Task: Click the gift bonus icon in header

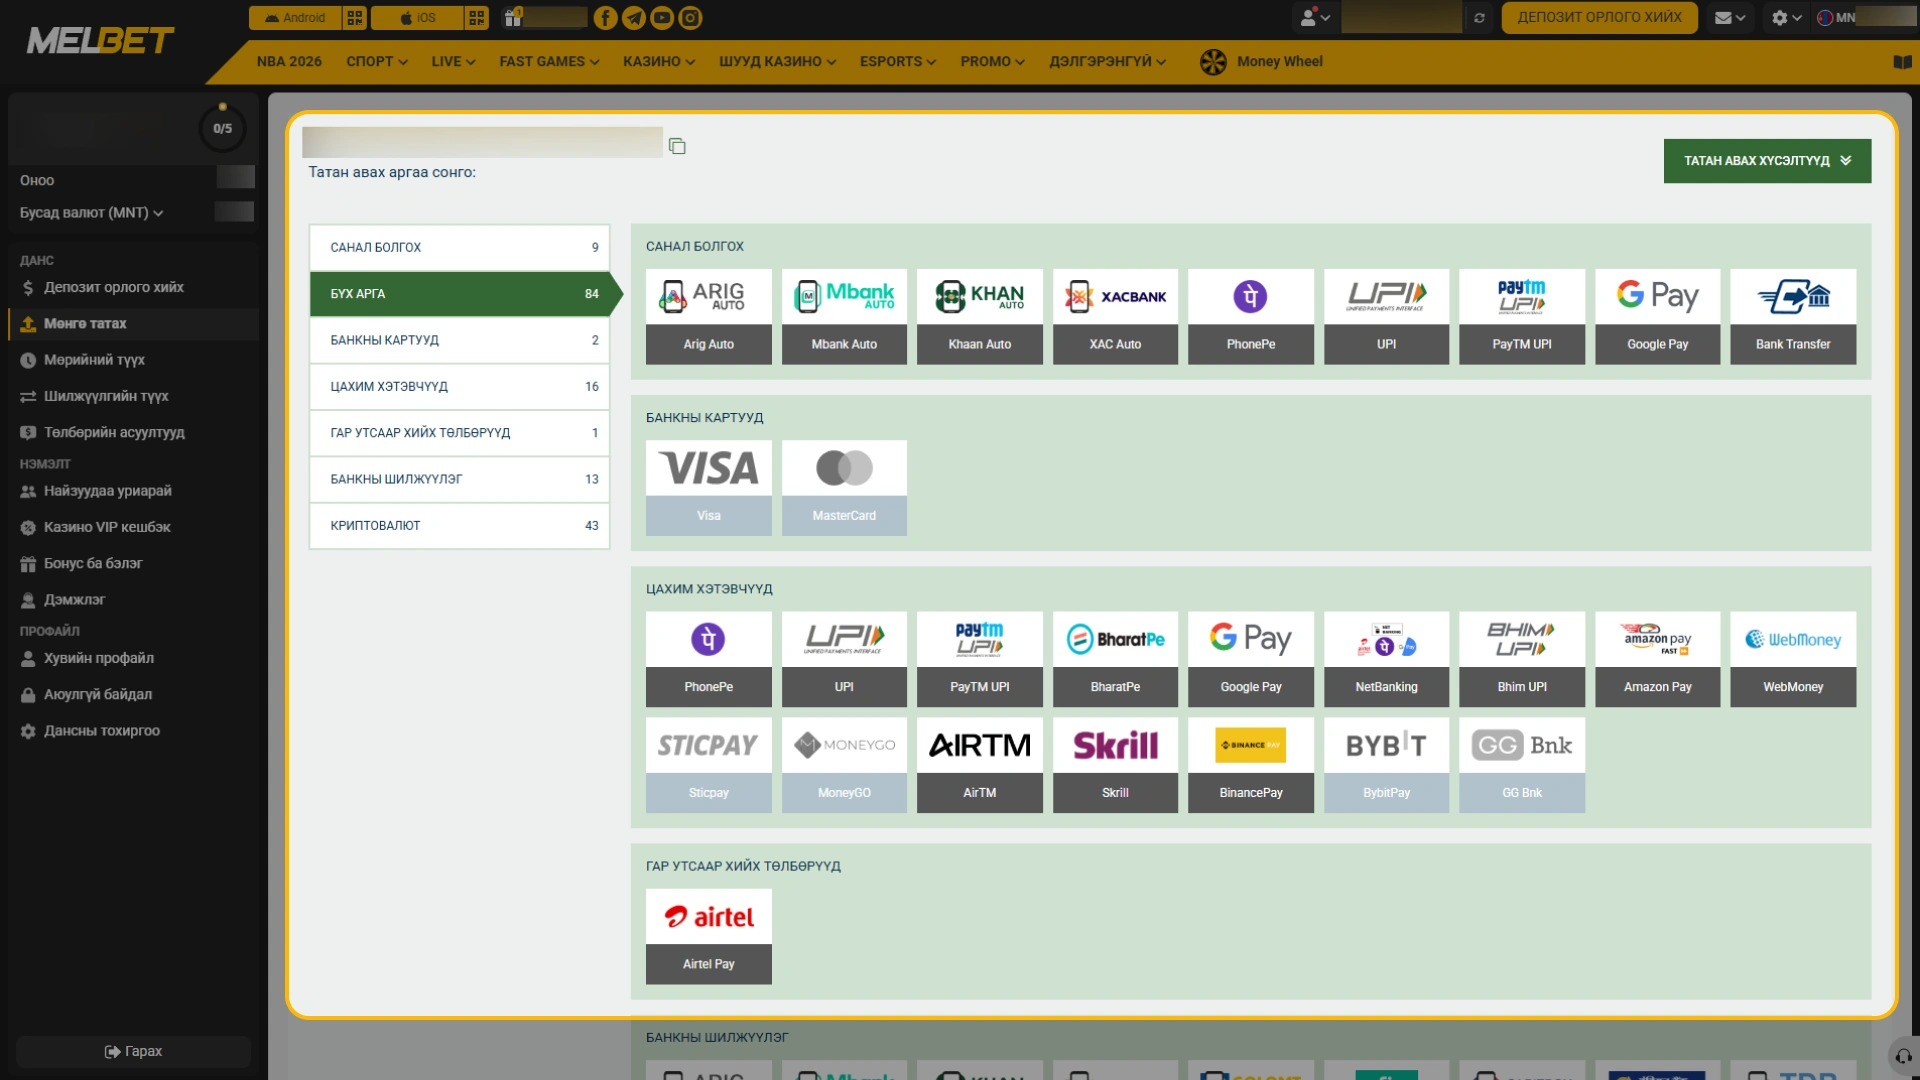Action: point(513,18)
